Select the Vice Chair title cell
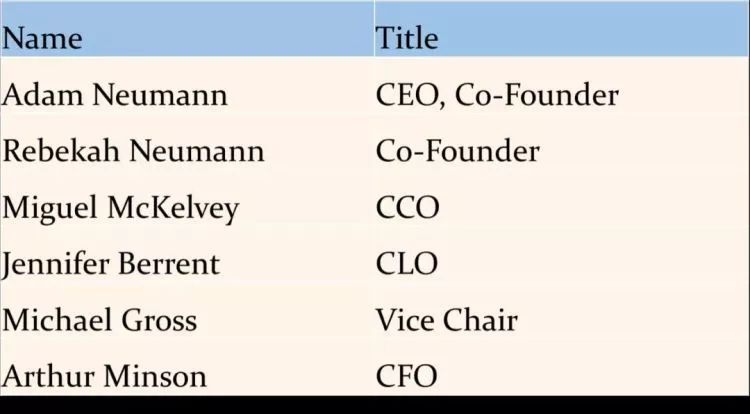 pos(562,320)
